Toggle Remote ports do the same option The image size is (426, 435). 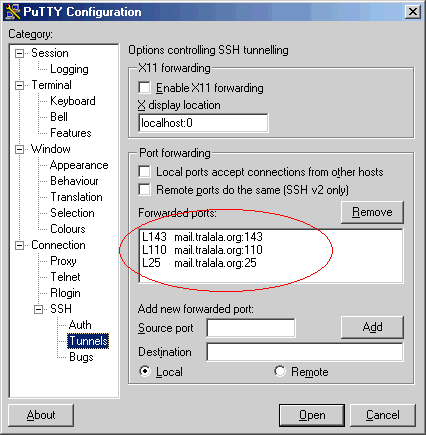[x=144, y=189]
